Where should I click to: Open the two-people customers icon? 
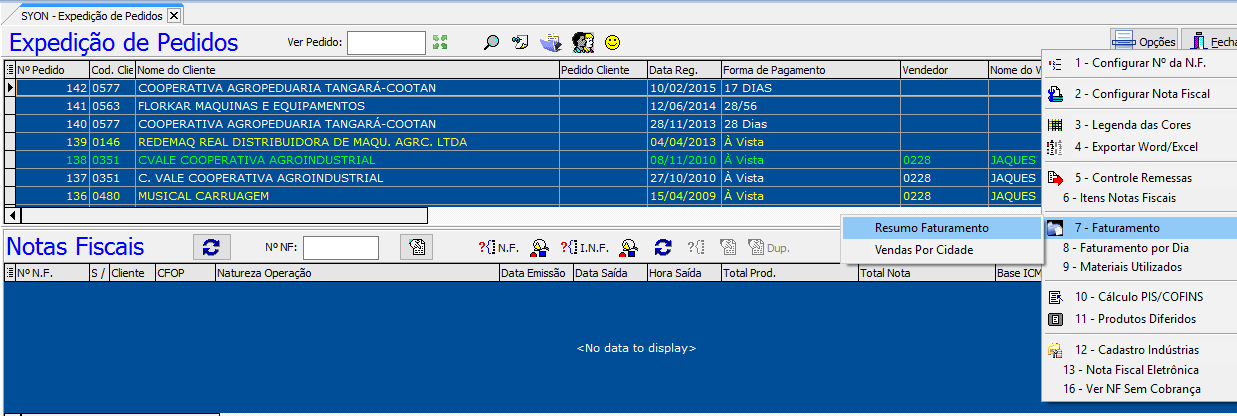pos(582,42)
